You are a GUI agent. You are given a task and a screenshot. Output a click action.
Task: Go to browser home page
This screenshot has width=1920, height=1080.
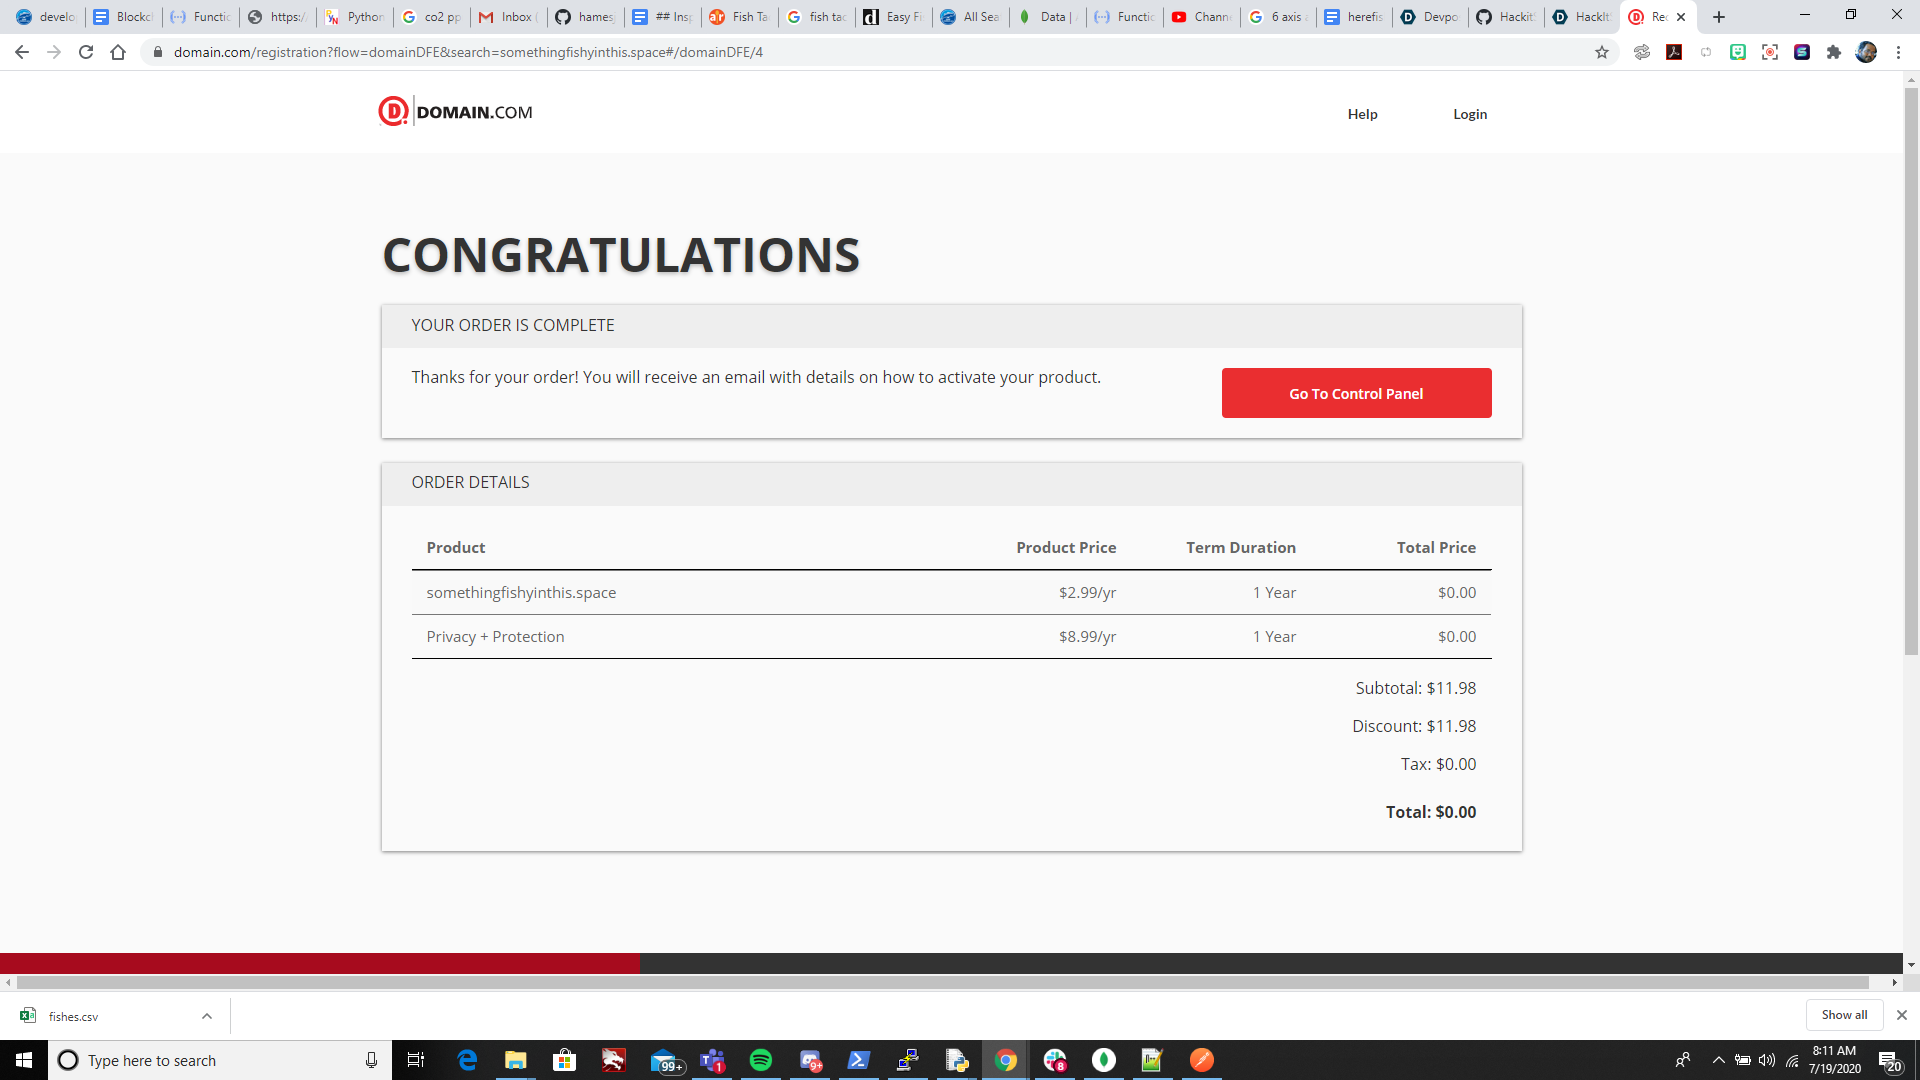pyautogui.click(x=118, y=52)
